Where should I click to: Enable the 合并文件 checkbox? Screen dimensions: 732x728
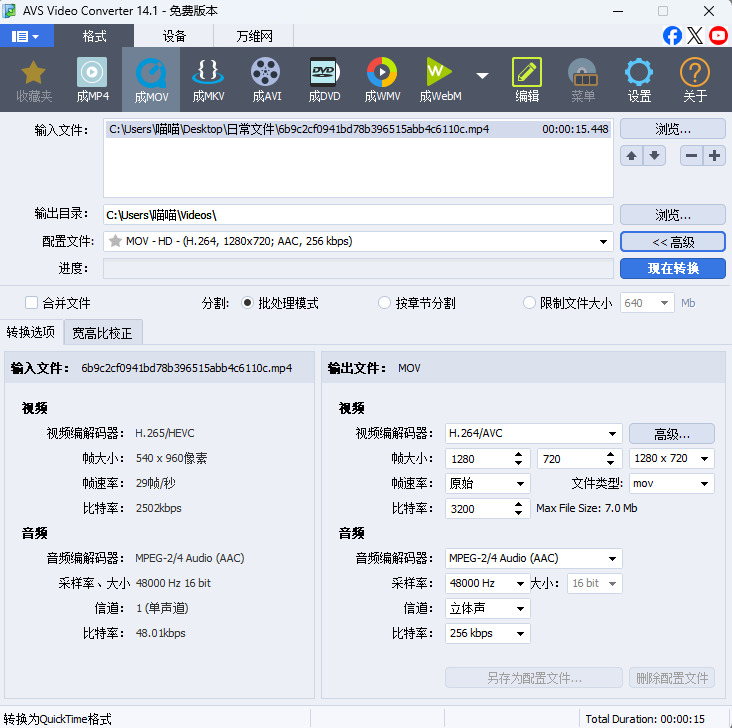click(33, 303)
